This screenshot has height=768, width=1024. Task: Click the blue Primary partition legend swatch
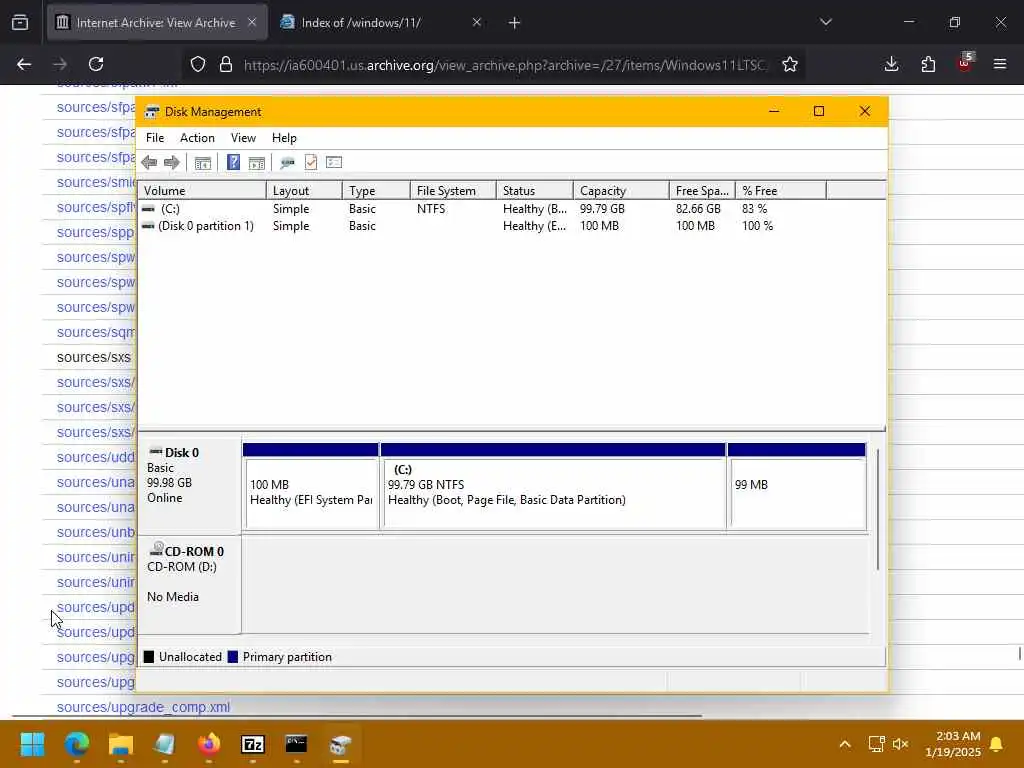coord(232,657)
